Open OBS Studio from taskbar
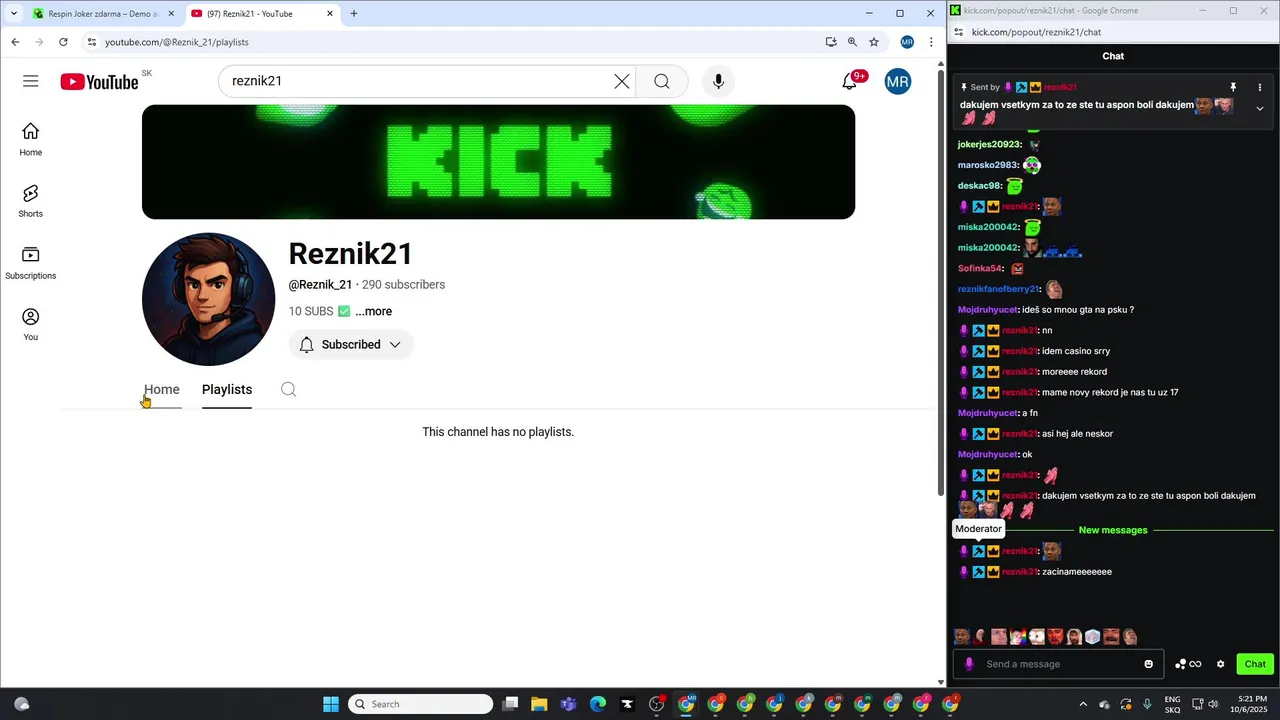 656,704
